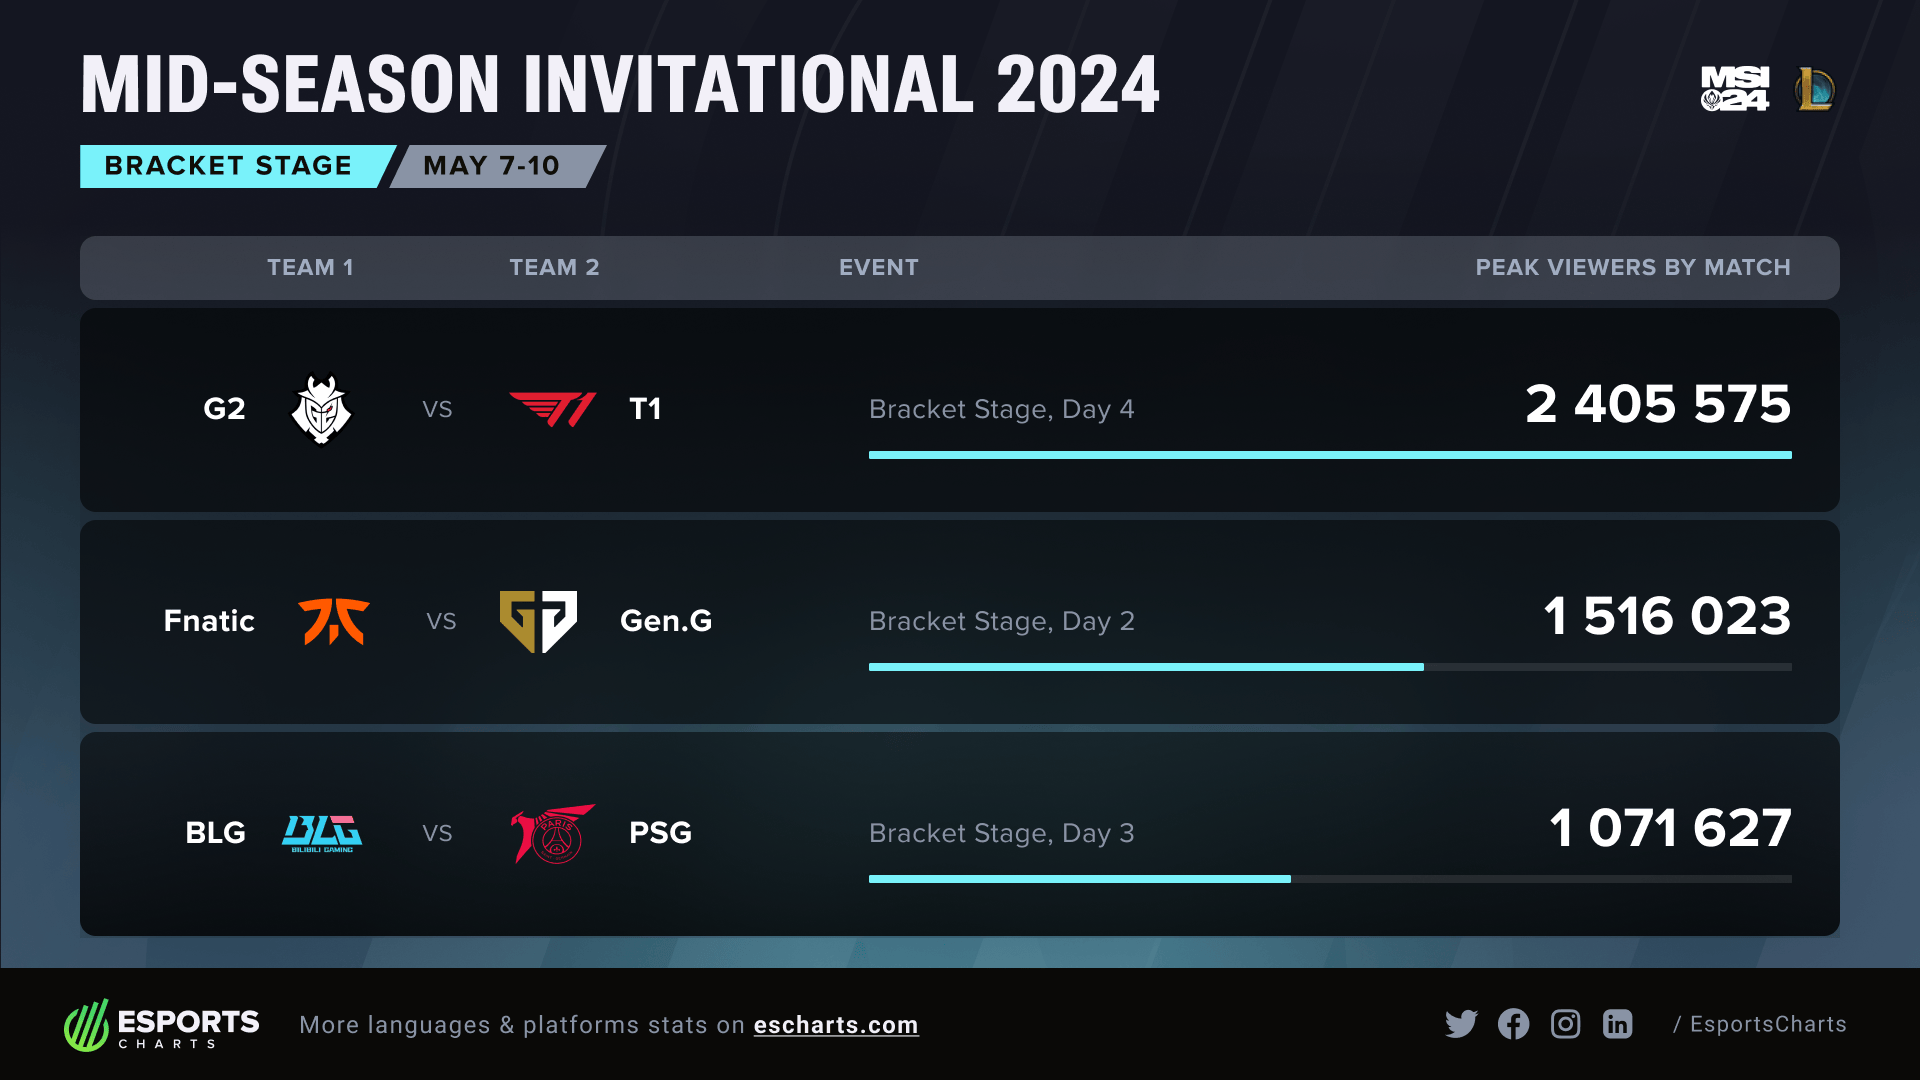Viewport: 1920px width, 1080px height.
Task: Click the G2 vs T1 viewers bar
Action: coord(1330,455)
